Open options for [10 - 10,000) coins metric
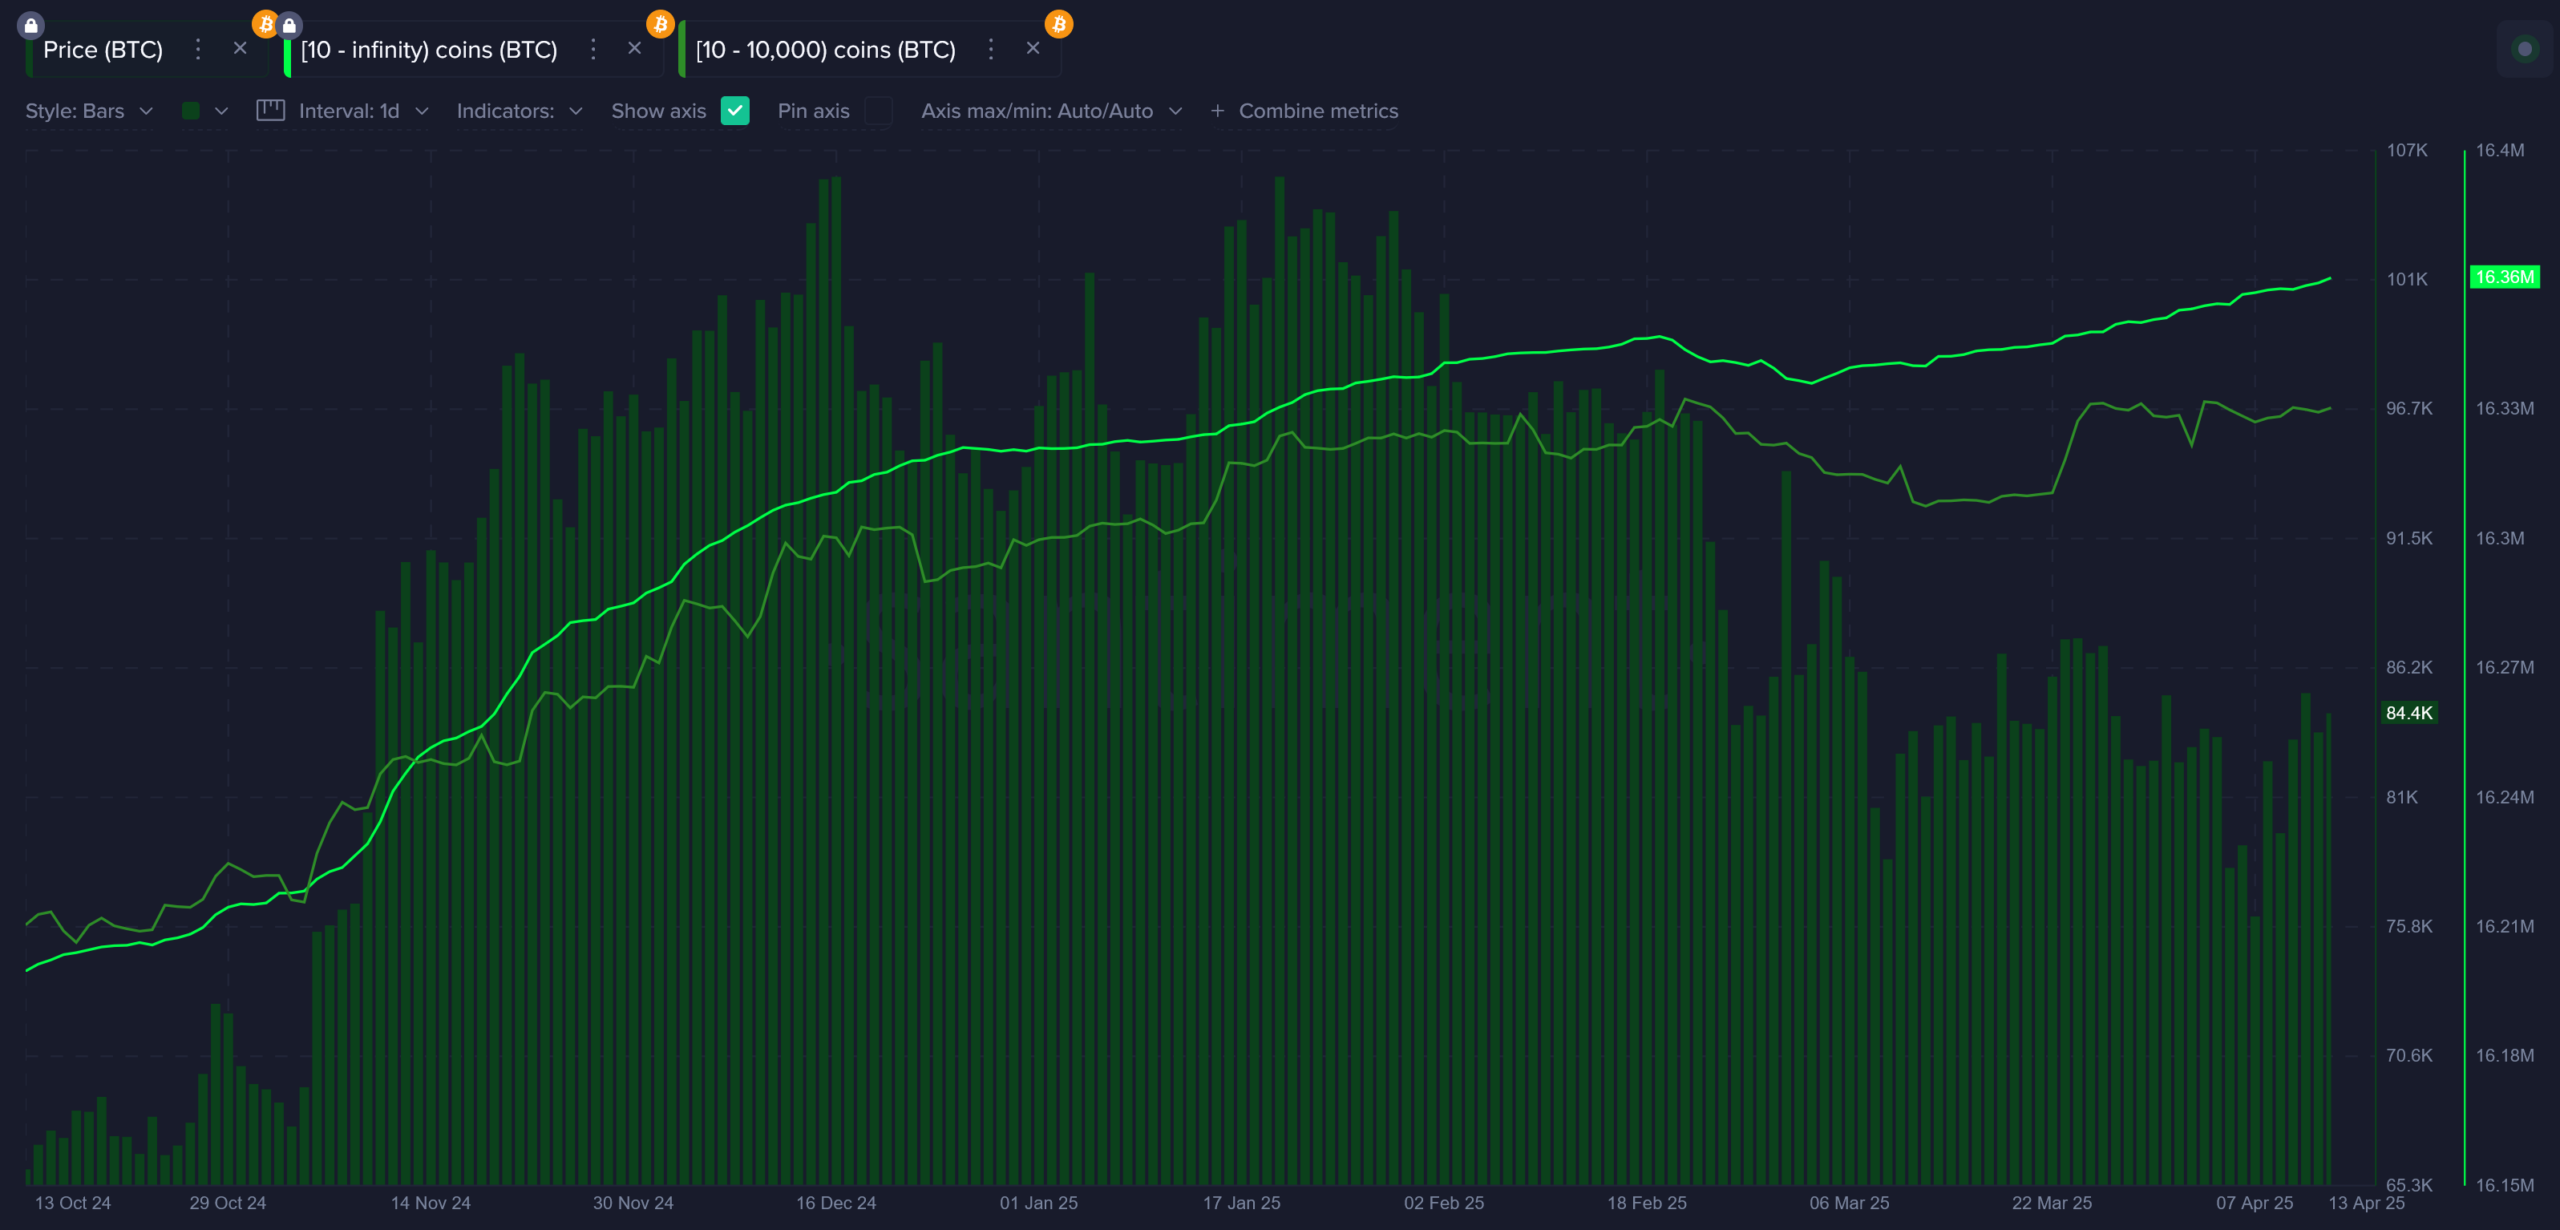Screen dimensions: 2560x1230 tap(991, 49)
